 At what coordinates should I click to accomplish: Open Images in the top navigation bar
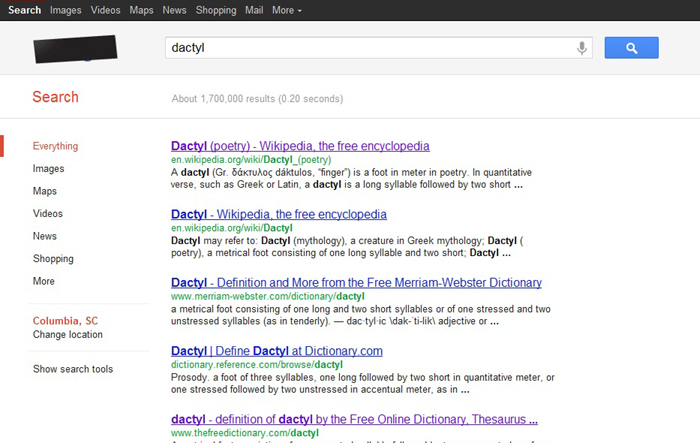pyautogui.click(x=66, y=10)
